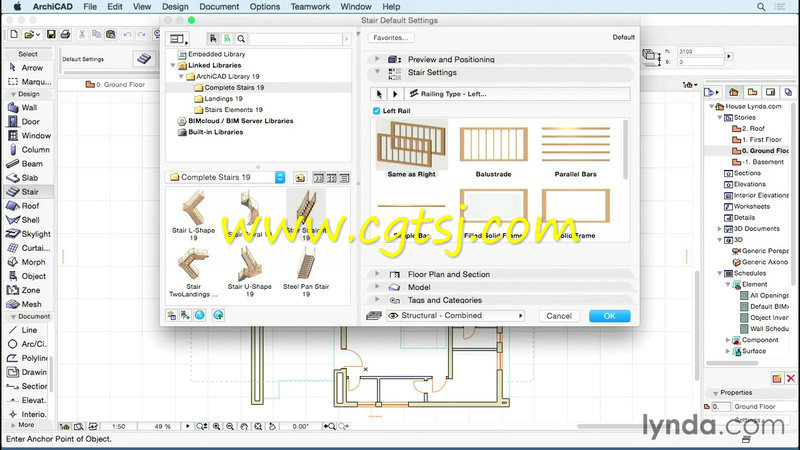Viewport: 800px width, 450px height.
Task: Open the Railing Type - Left page selector
Action: pyautogui.click(x=517, y=94)
